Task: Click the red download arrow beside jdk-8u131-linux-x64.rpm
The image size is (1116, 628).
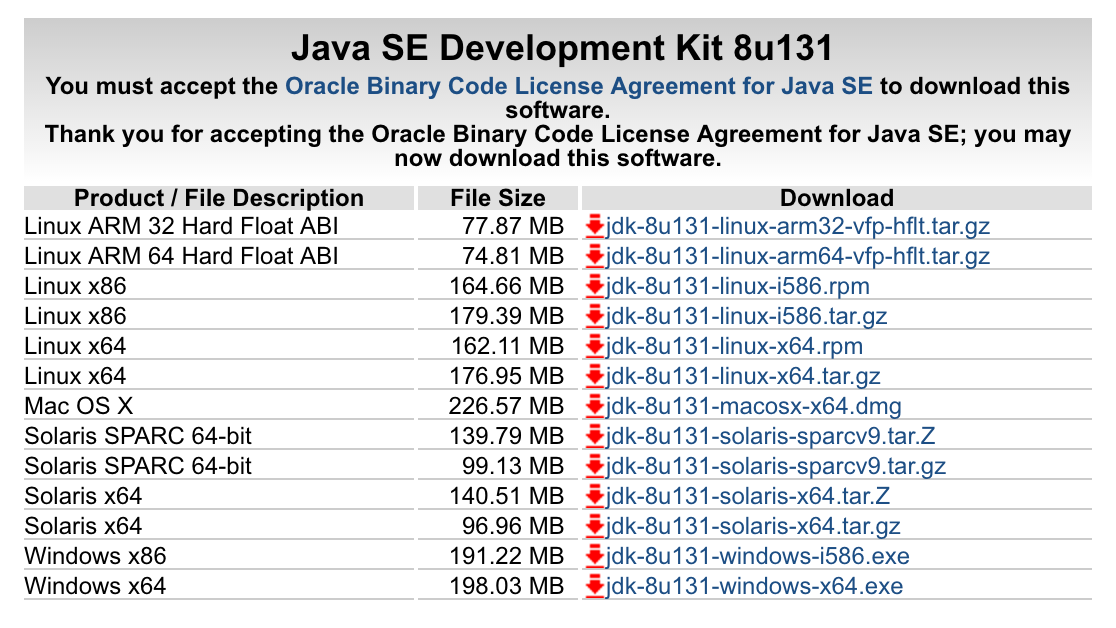Action: click(x=594, y=346)
